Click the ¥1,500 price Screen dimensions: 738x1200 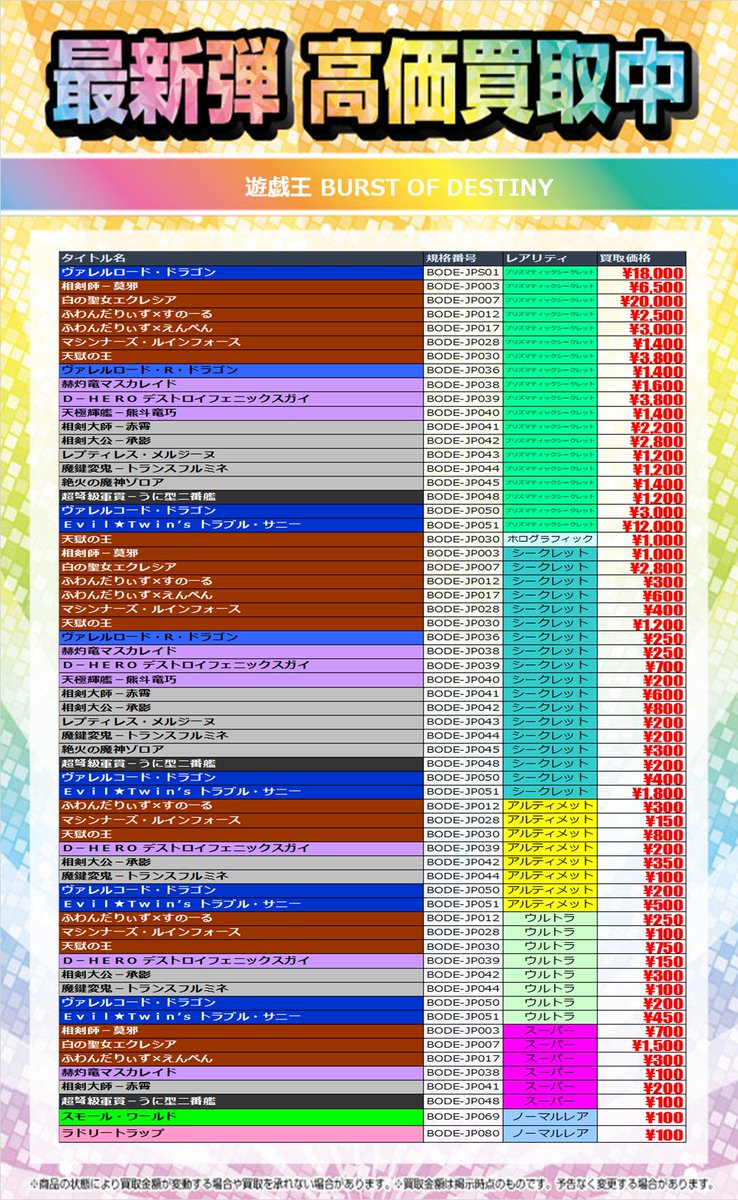click(x=657, y=1045)
